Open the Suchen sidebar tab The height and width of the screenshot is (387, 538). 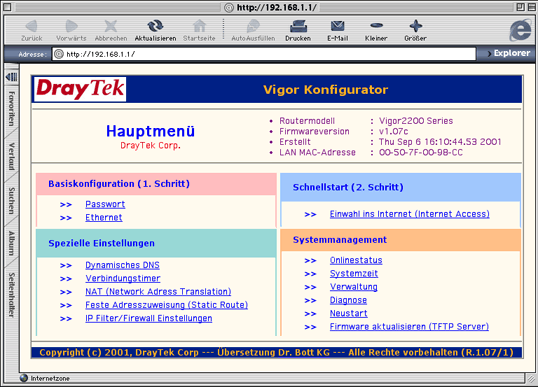[x=12, y=201]
